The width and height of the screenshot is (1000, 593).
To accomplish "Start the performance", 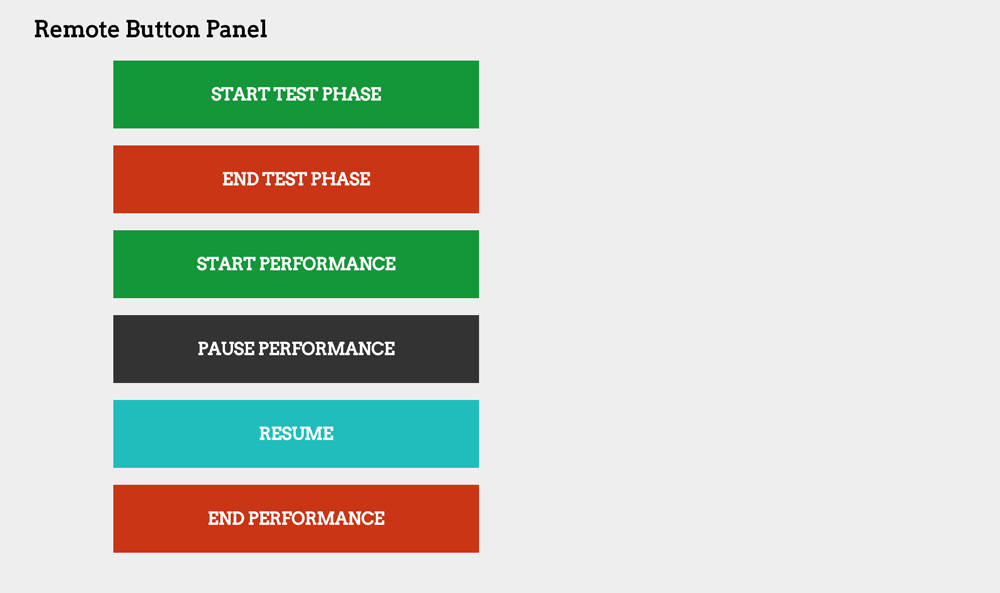I will click(x=296, y=264).
